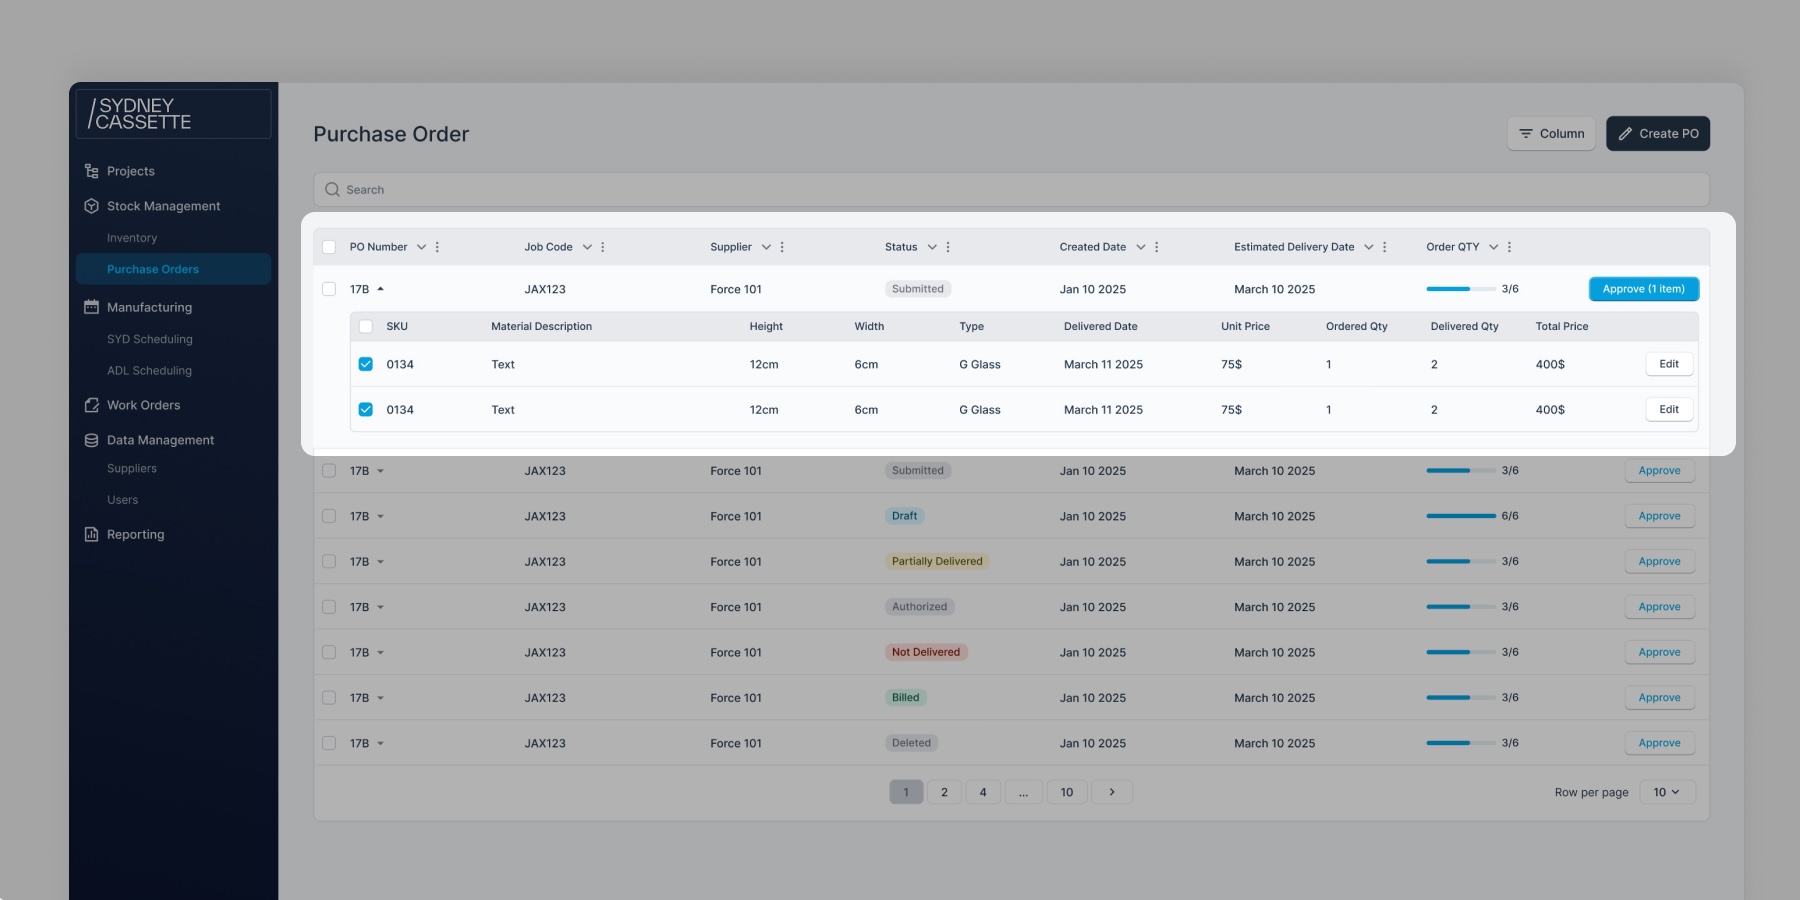This screenshot has height=900, width=1800.
Task: Click the Work Orders edit icon
Action: [x=91, y=405]
